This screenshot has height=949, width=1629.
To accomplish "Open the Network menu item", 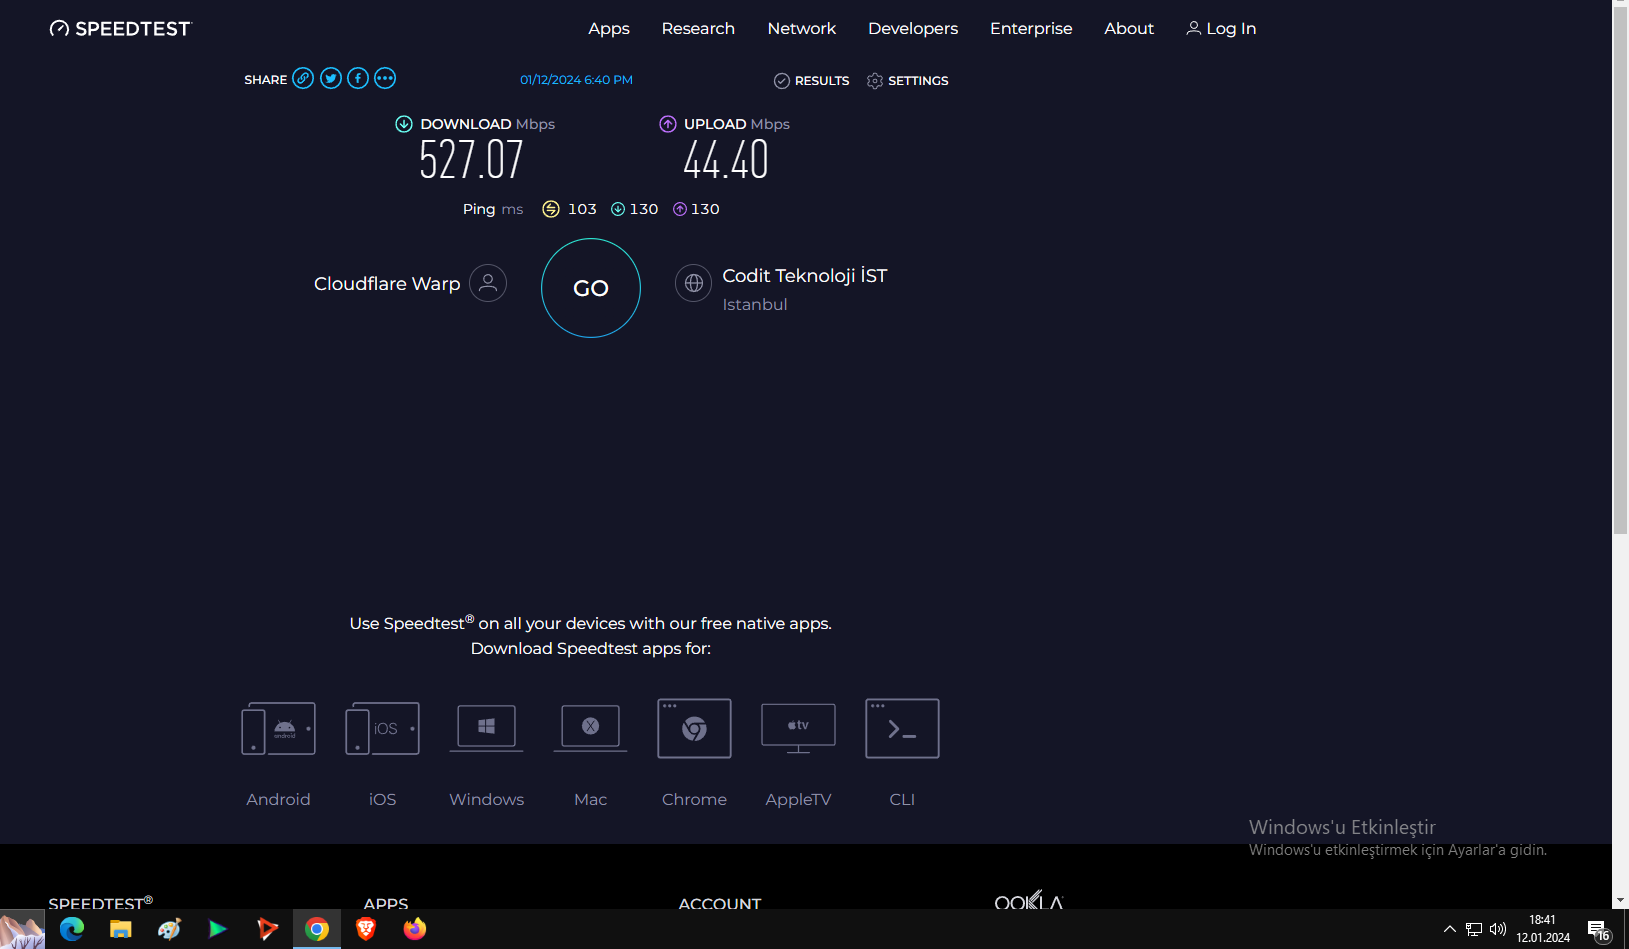I will coord(802,29).
